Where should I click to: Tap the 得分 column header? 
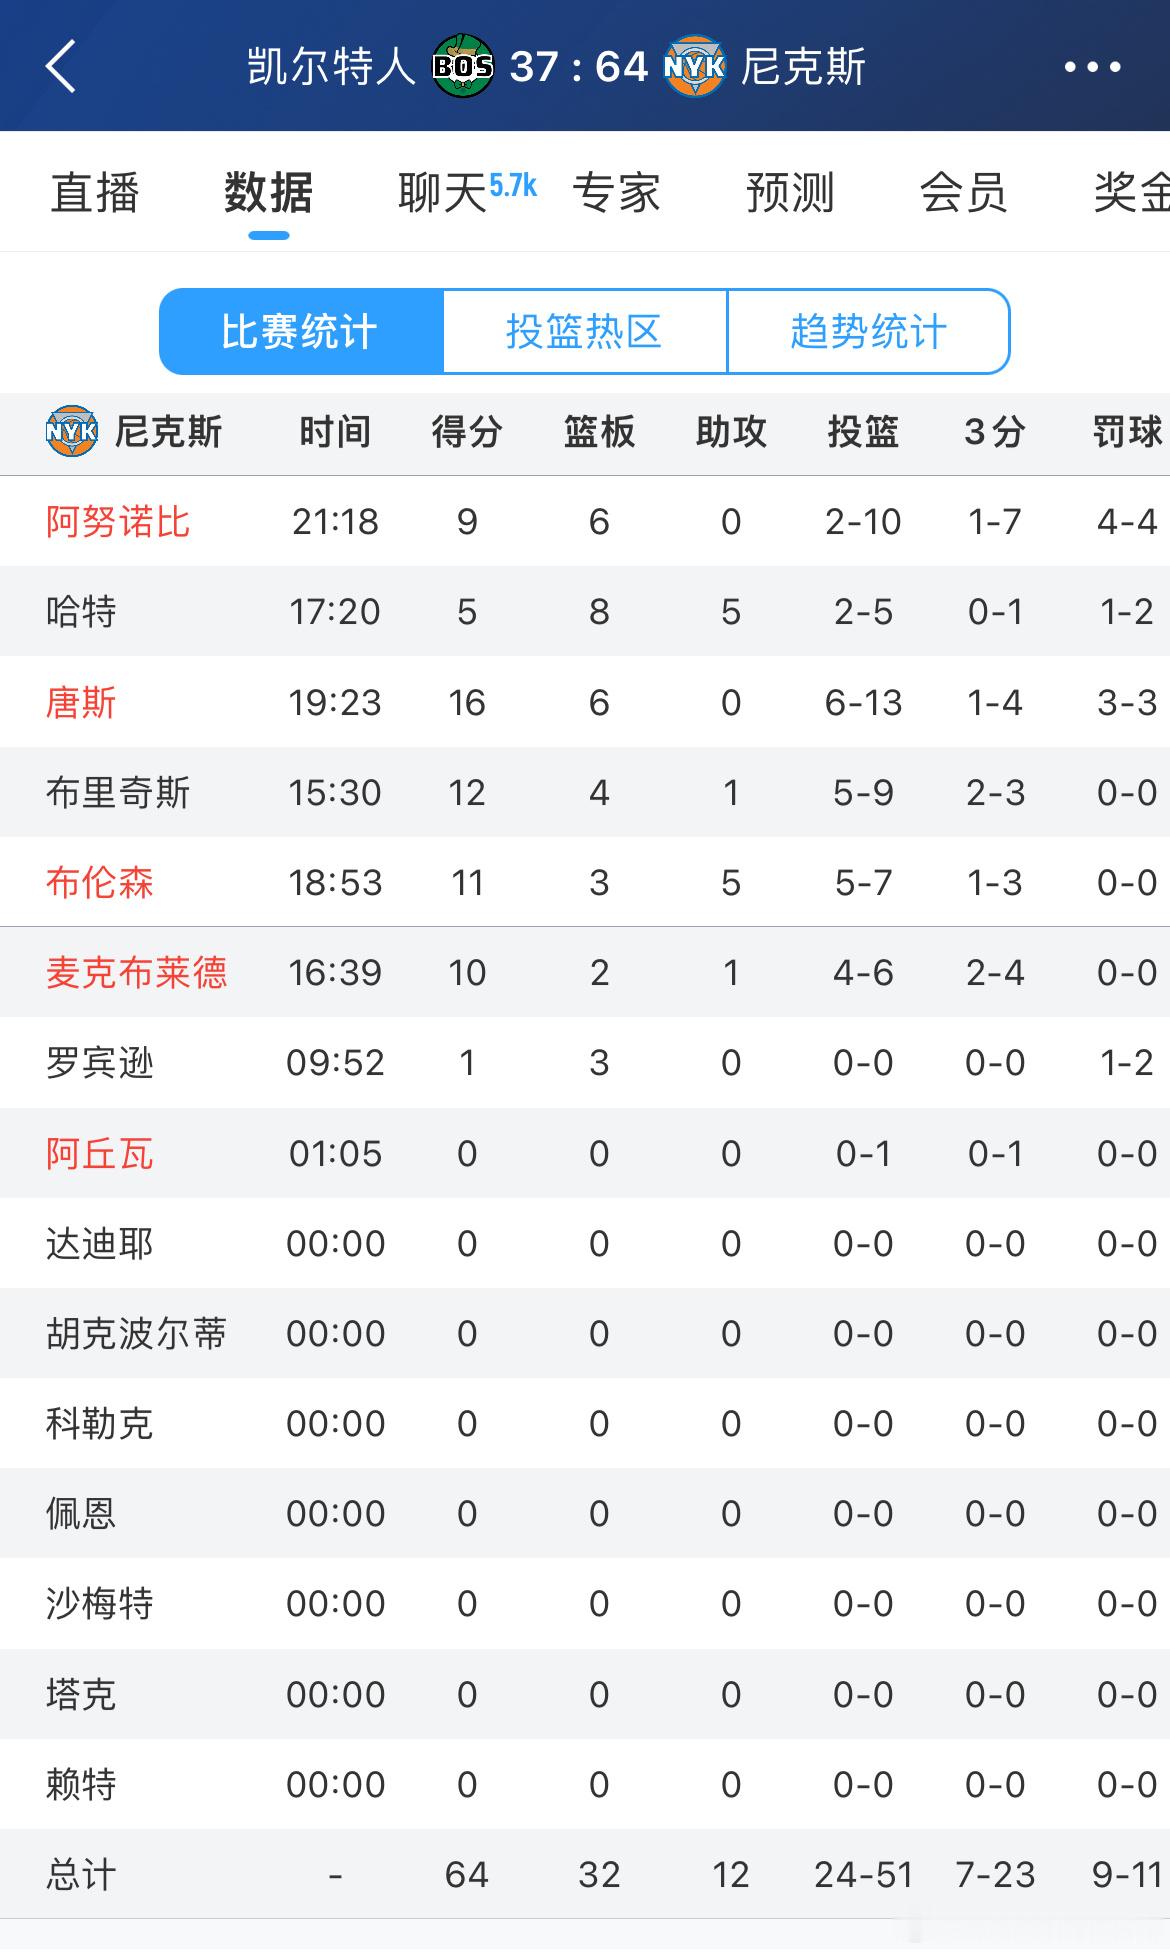point(467,432)
